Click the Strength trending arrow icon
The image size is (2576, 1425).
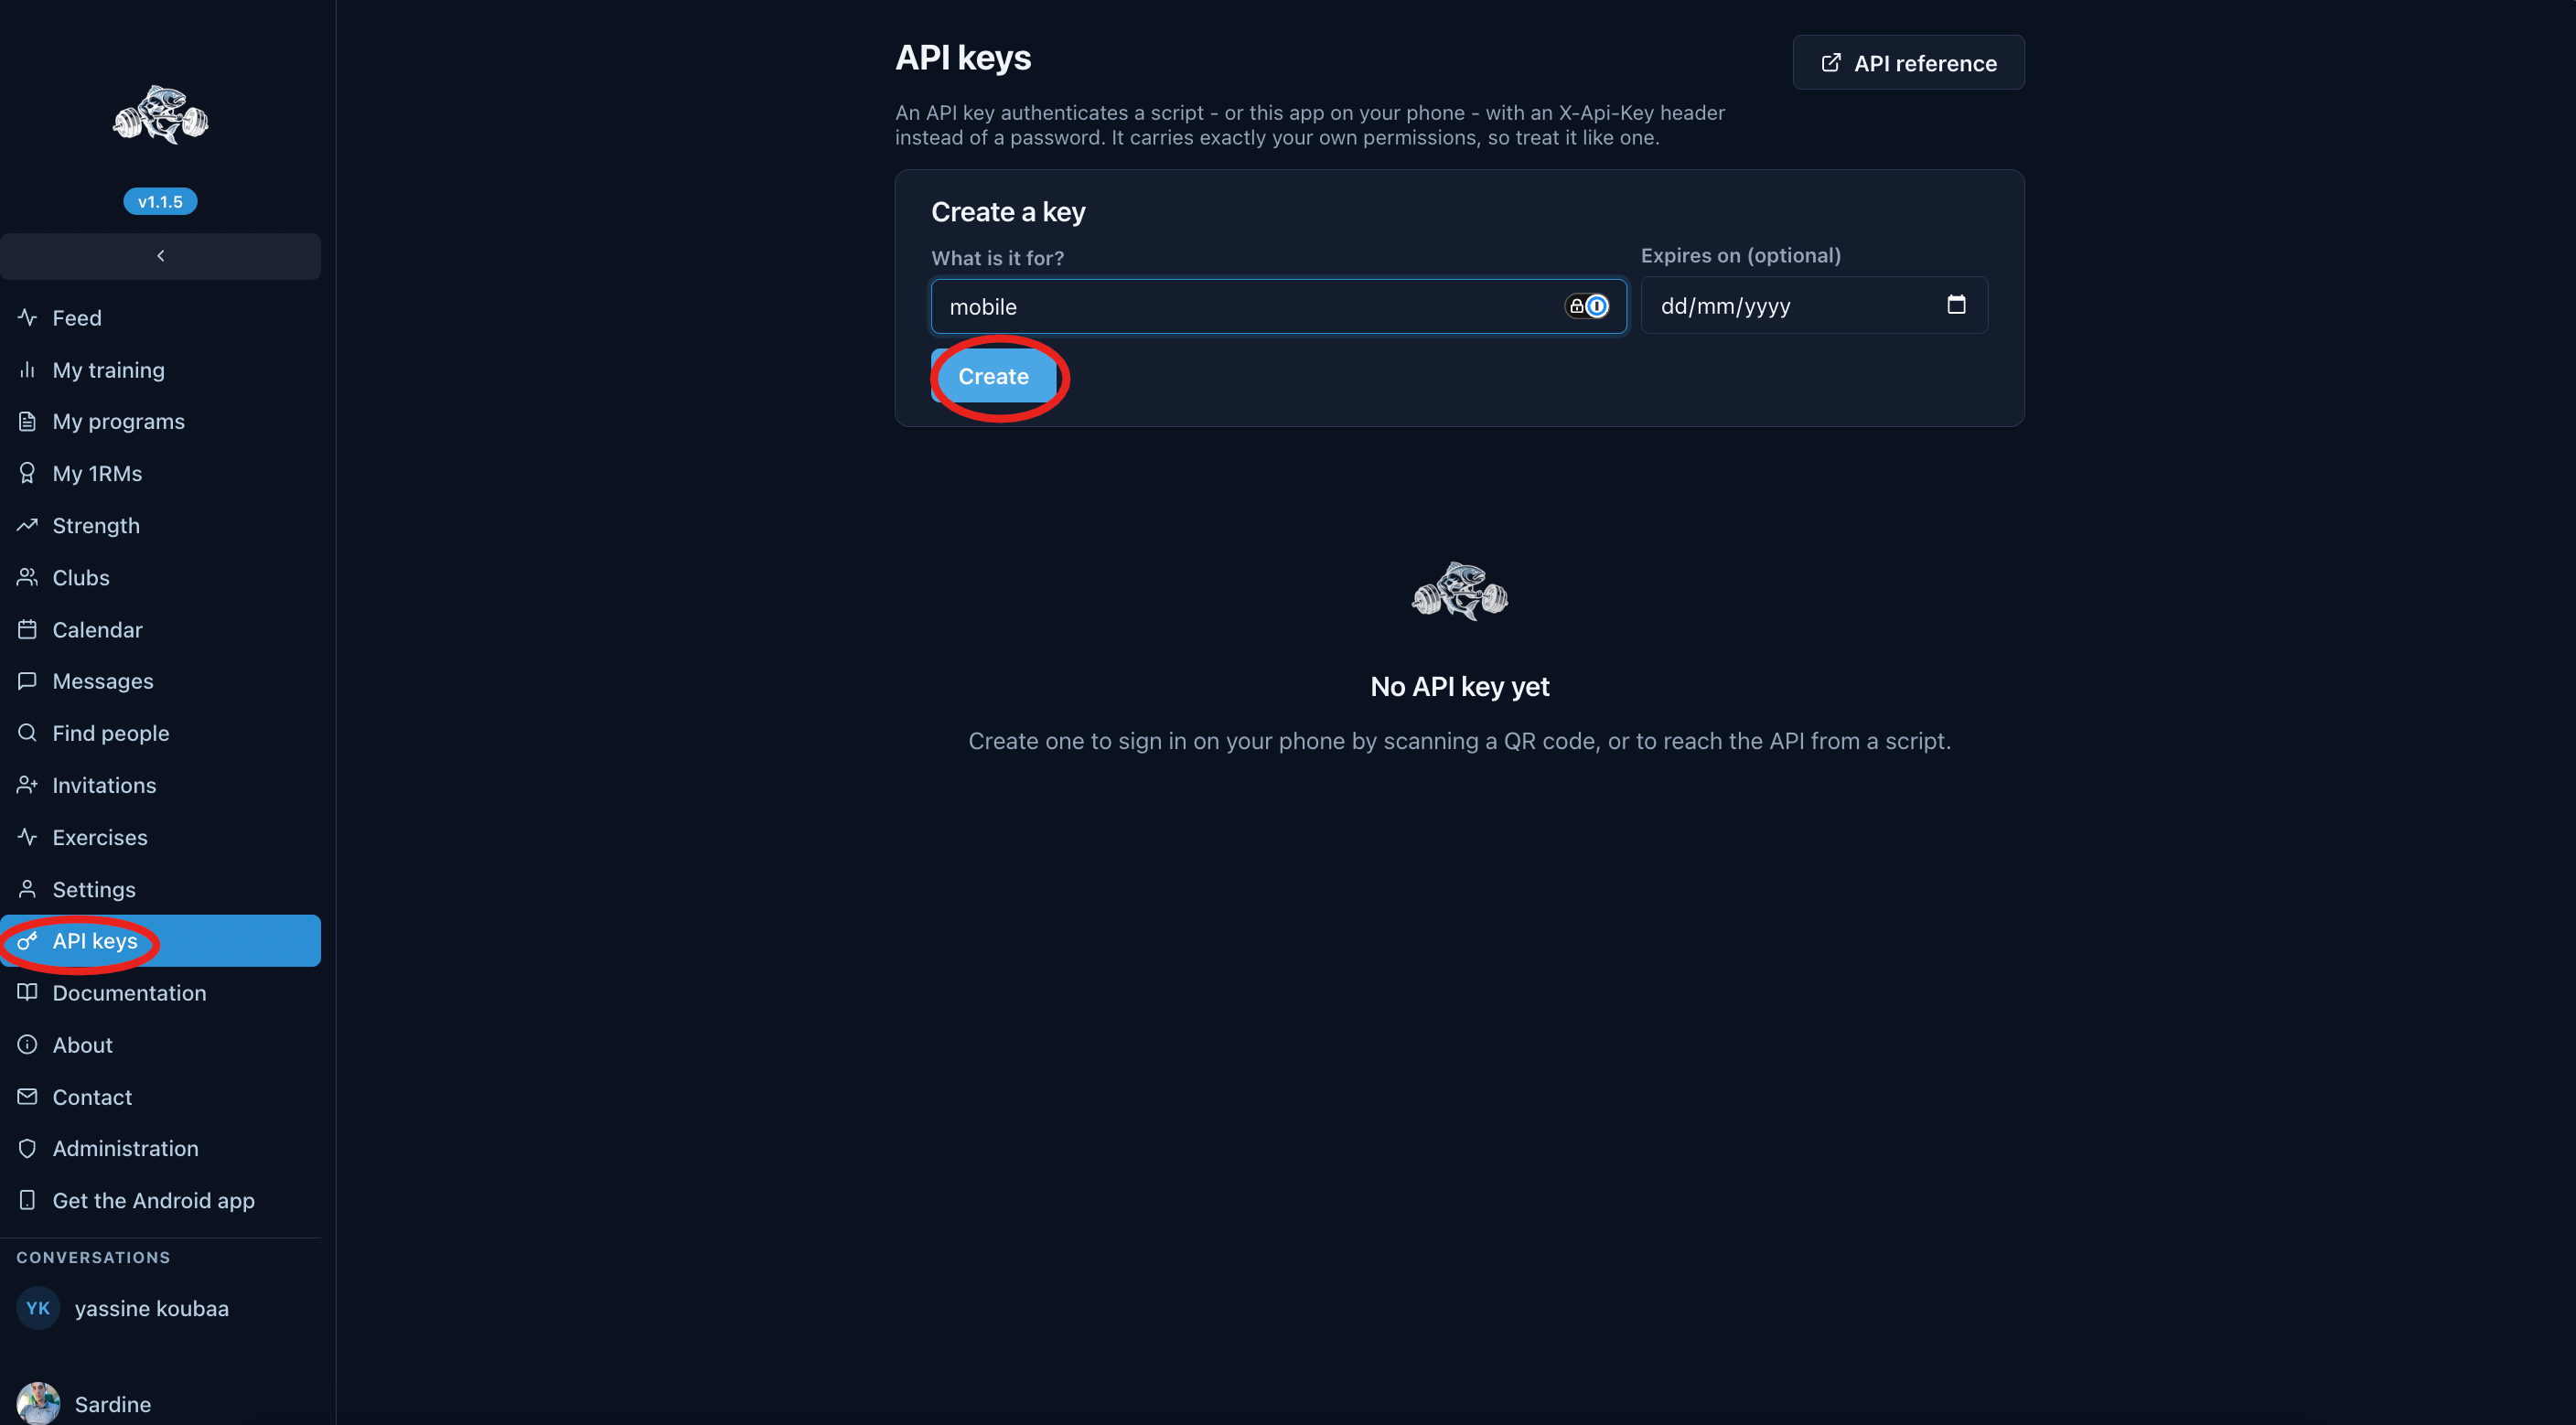click(27, 525)
